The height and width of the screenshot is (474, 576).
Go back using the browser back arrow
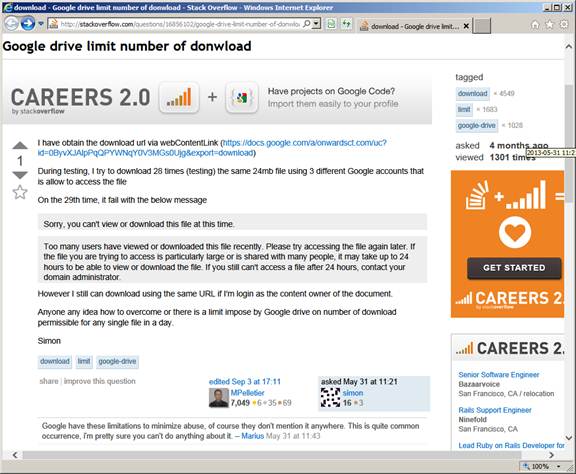pos(11,24)
